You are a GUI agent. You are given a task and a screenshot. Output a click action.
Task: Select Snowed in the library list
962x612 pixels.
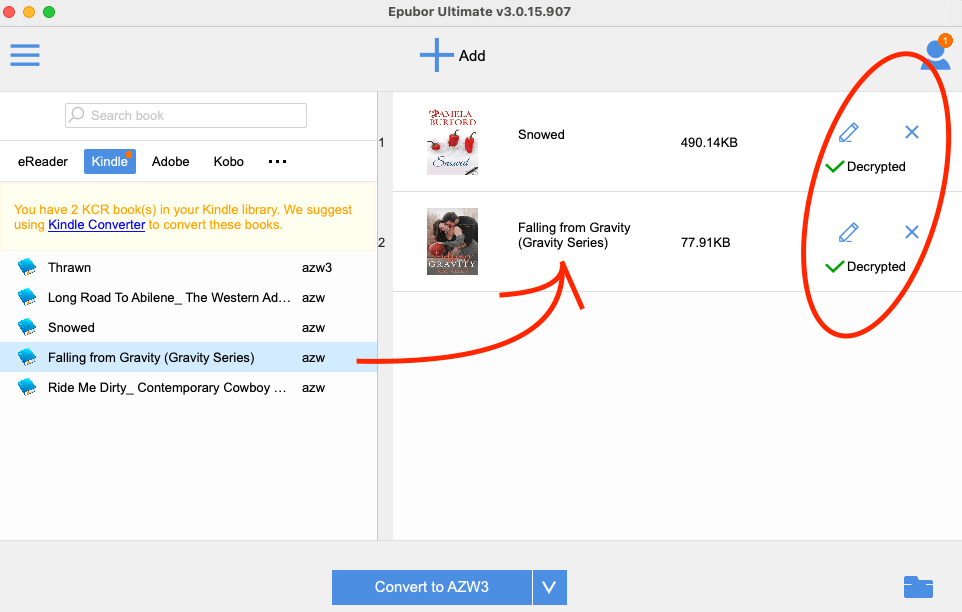pyautogui.click(x=188, y=327)
